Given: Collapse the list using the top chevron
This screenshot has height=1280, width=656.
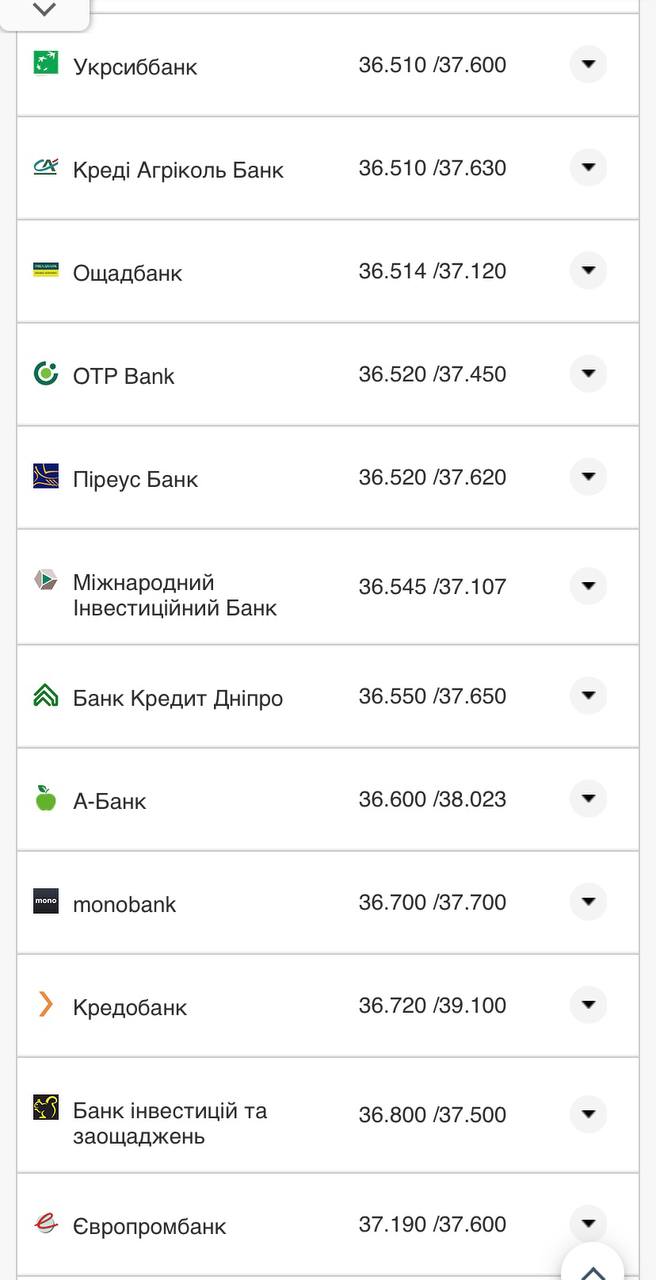Looking at the screenshot, I should 43,10.
